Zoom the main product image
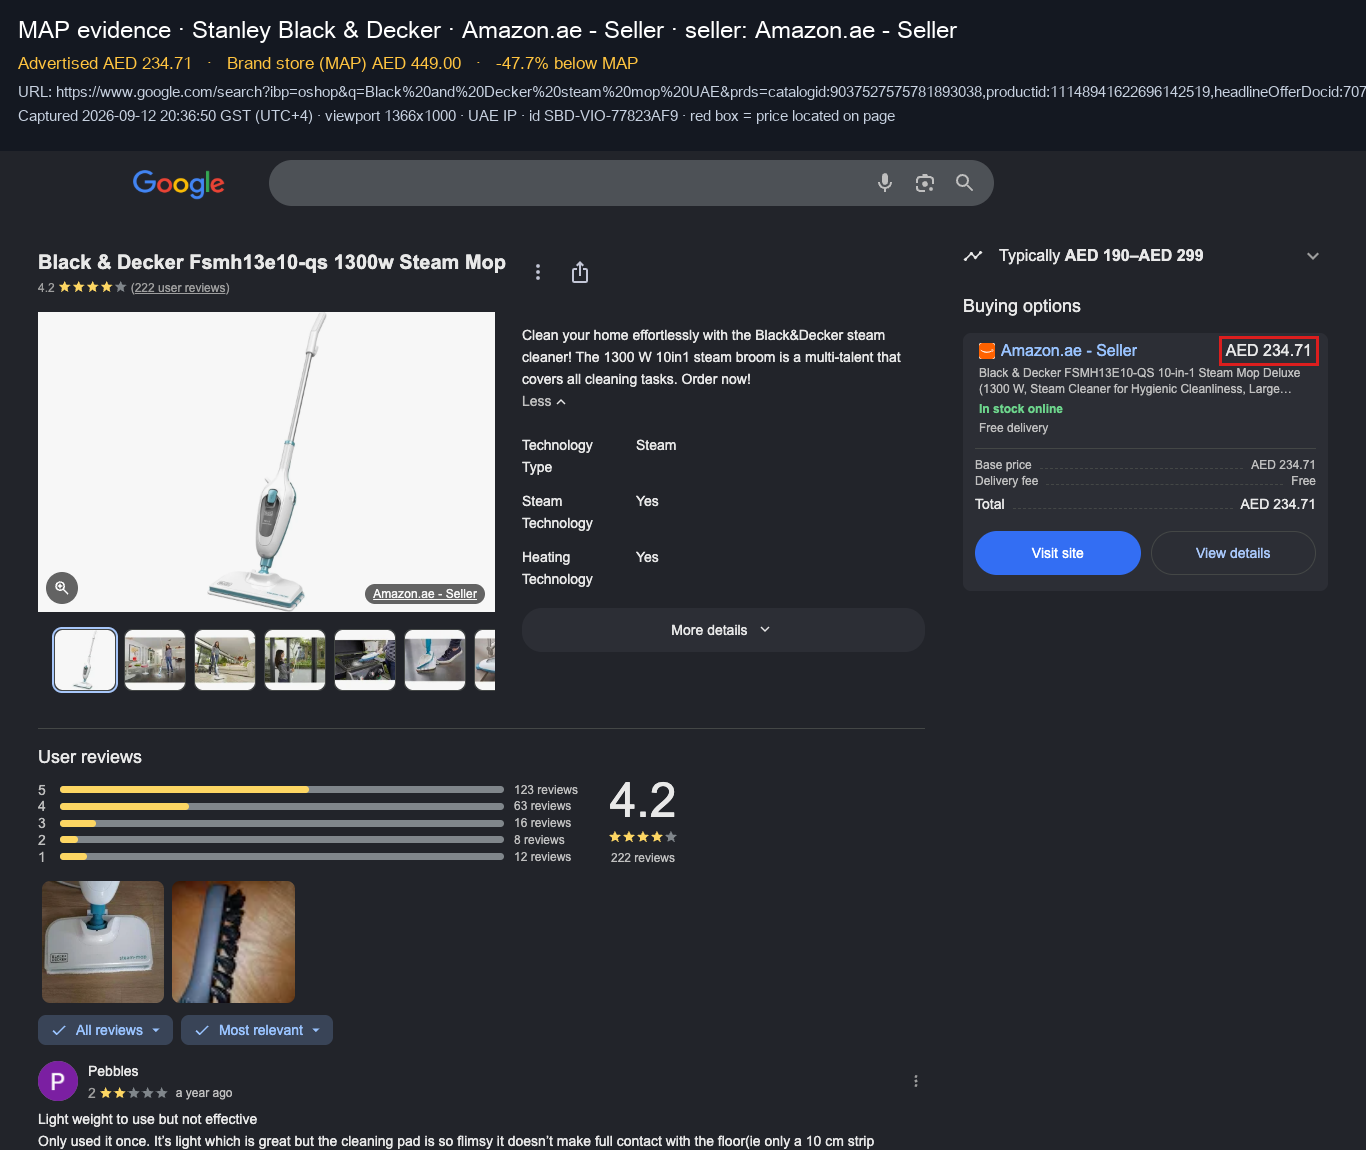The height and width of the screenshot is (1150, 1366). point(62,588)
